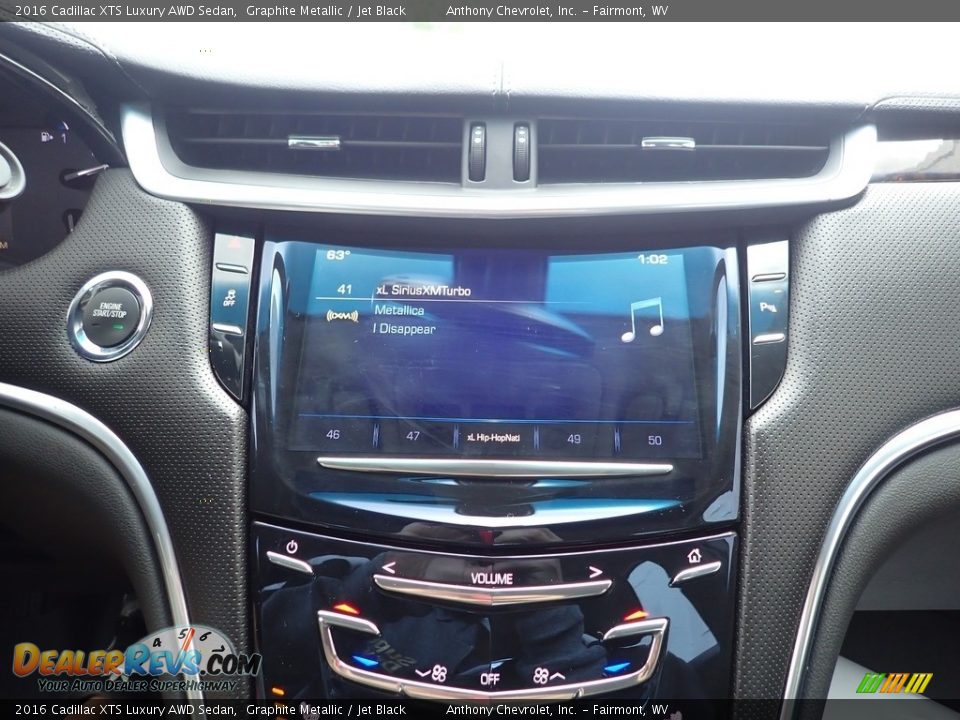This screenshot has width=960, height=720.
Task: Tap the volume decrease left arrow
Action: tap(389, 568)
